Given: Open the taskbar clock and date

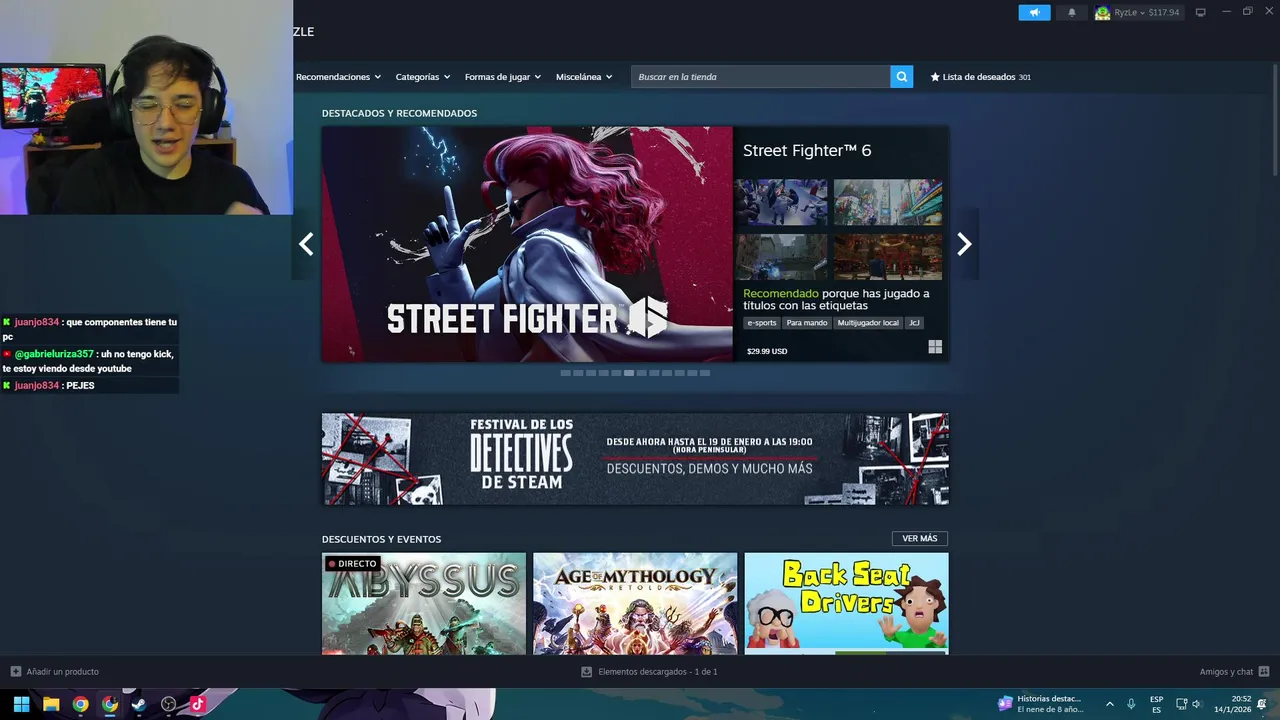Looking at the screenshot, I should [1233, 704].
